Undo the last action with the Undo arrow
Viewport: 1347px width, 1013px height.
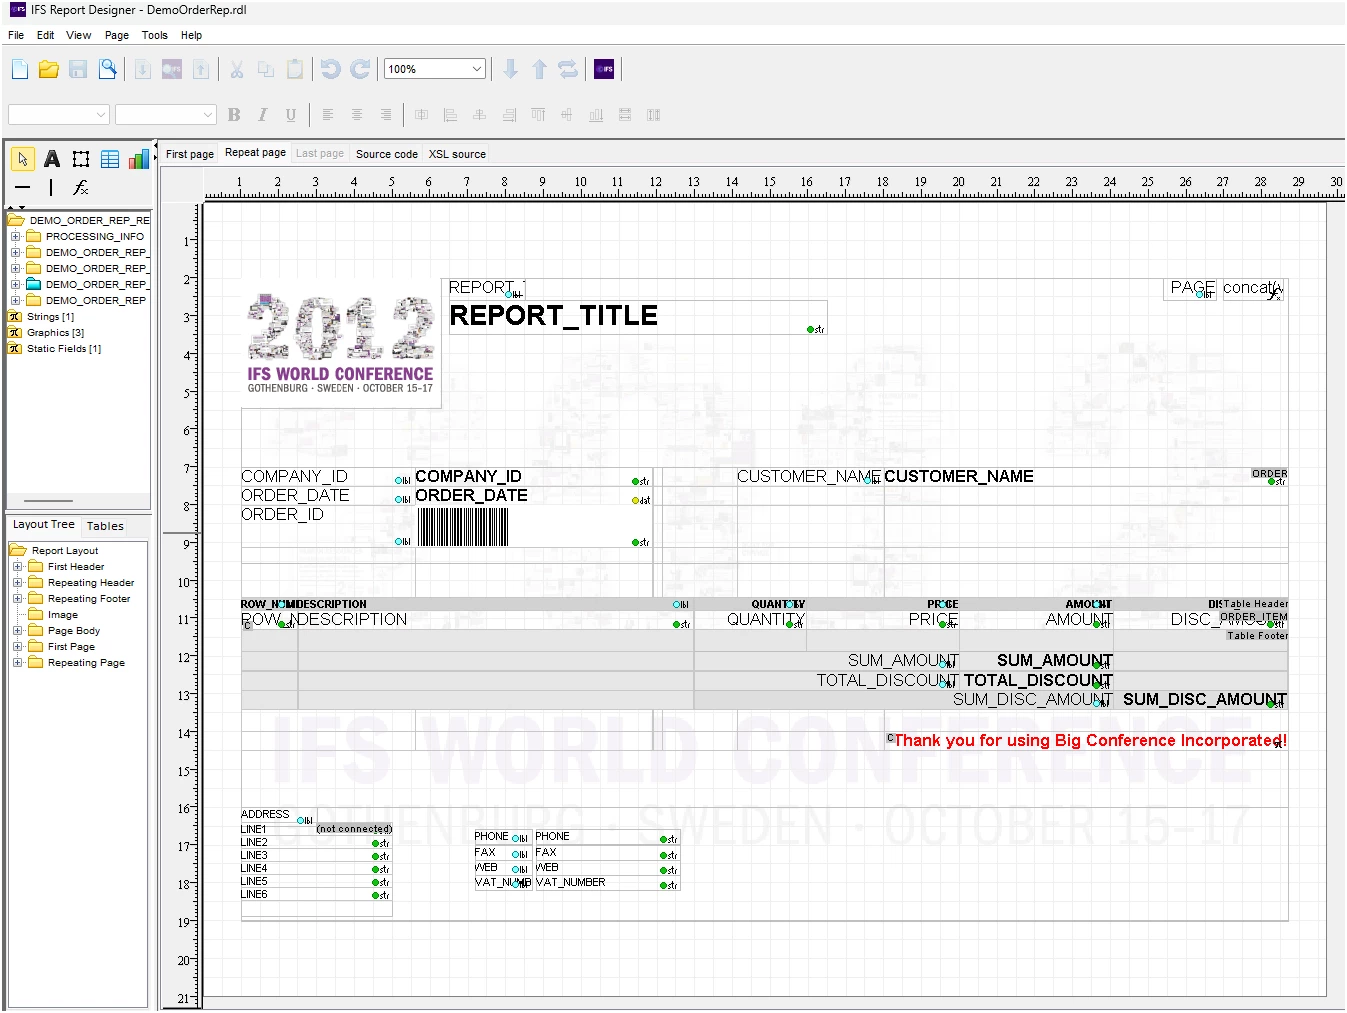[x=331, y=69]
